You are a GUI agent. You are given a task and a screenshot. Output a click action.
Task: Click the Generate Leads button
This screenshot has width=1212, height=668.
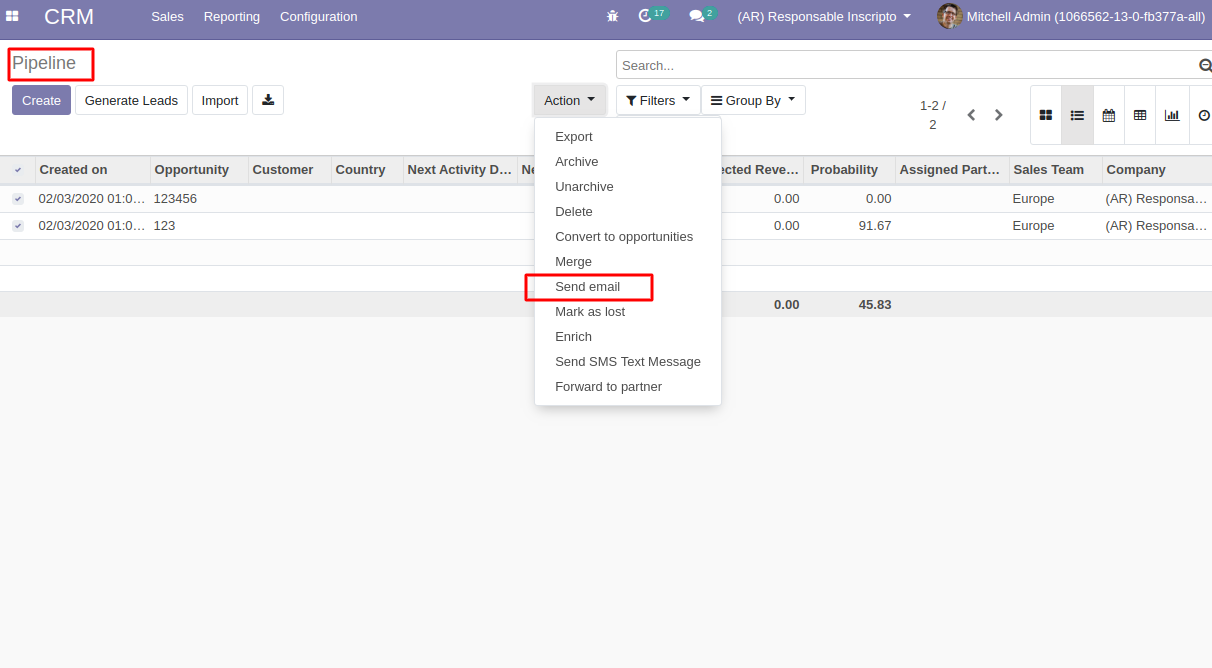click(131, 100)
